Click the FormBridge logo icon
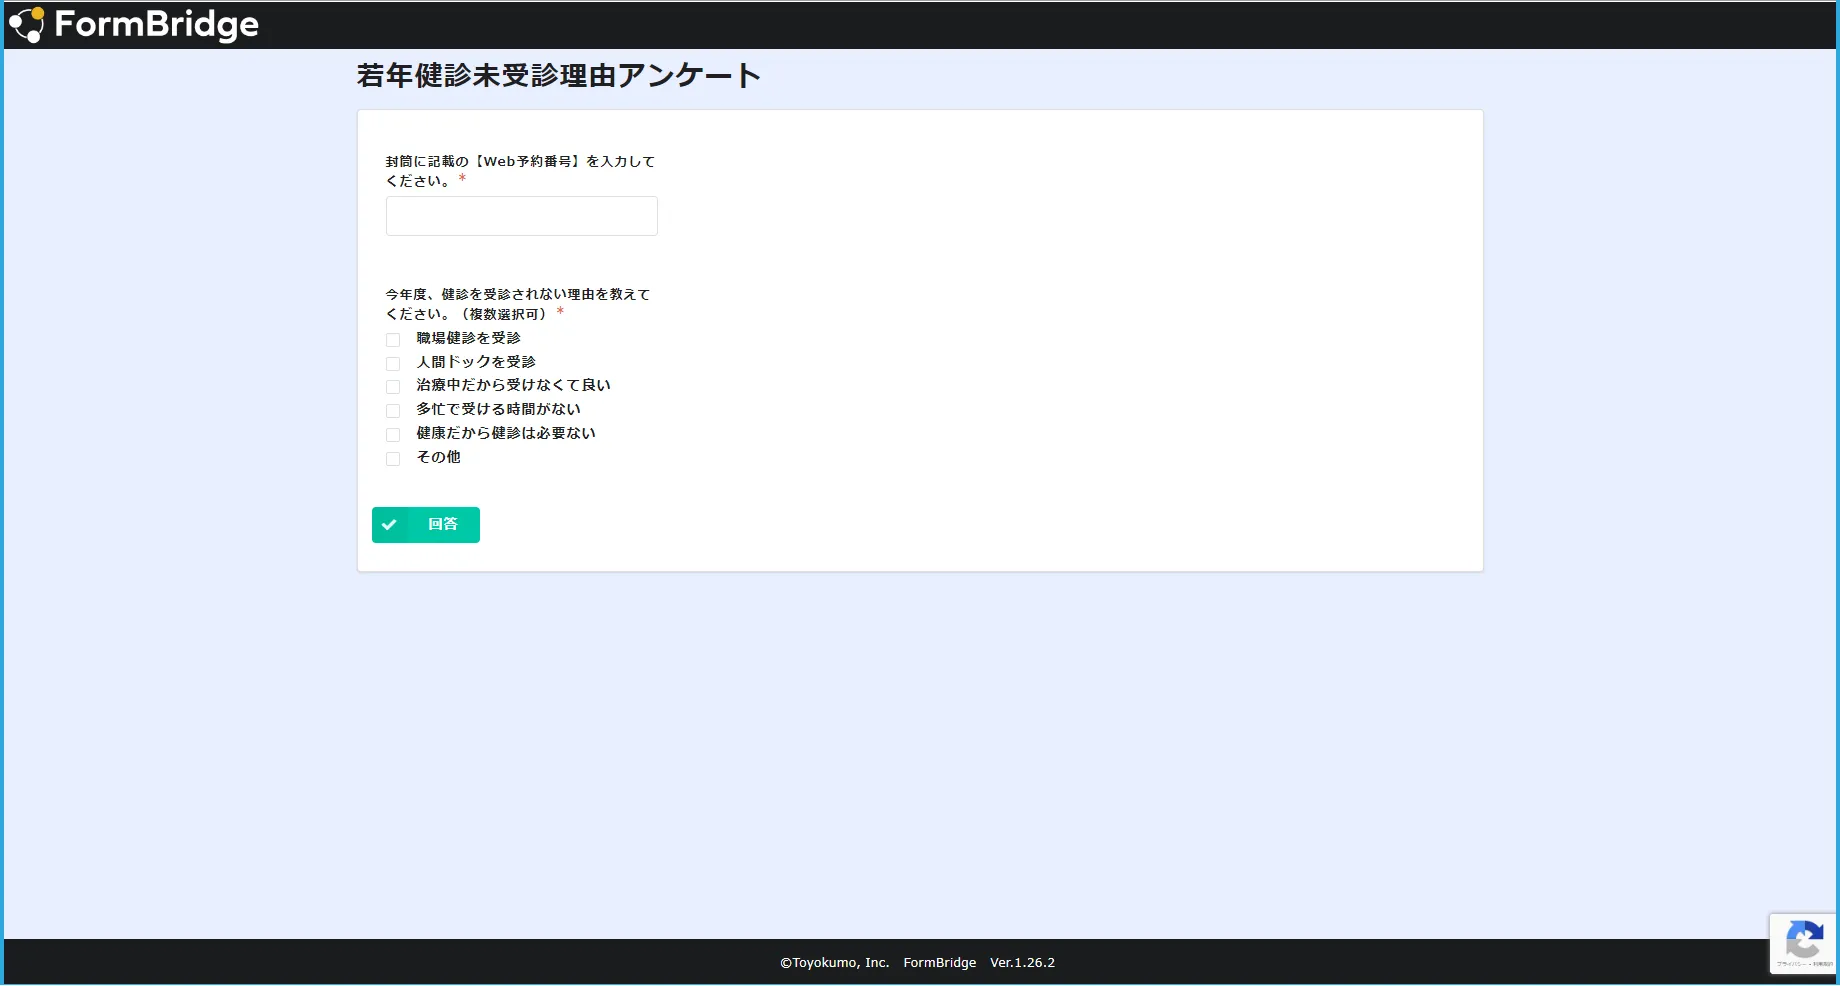Image resolution: width=1840 pixels, height=986 pixels. 27,25
